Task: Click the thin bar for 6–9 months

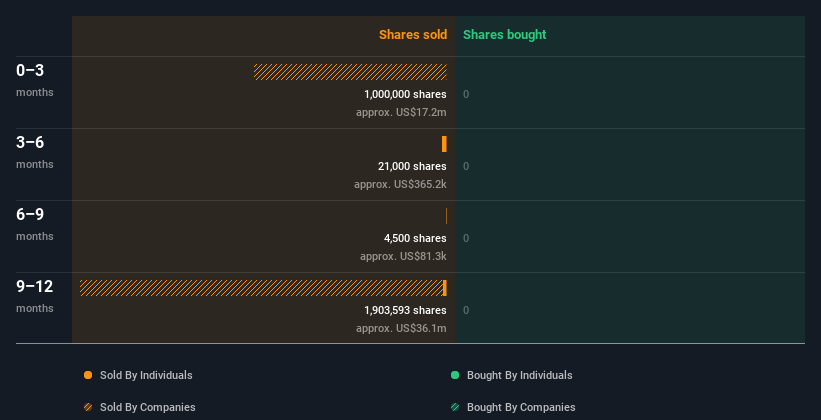Action: (x=446, y=216)
